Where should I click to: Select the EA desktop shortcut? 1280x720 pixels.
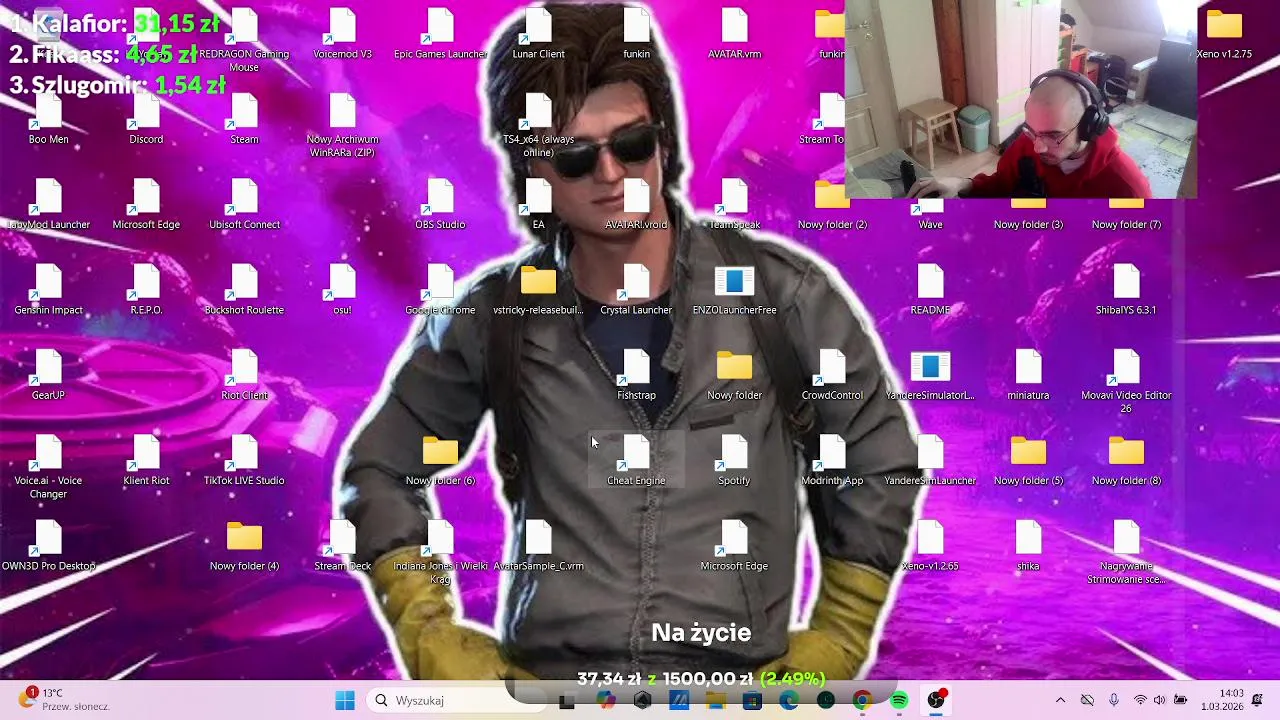tap(538, 206)
